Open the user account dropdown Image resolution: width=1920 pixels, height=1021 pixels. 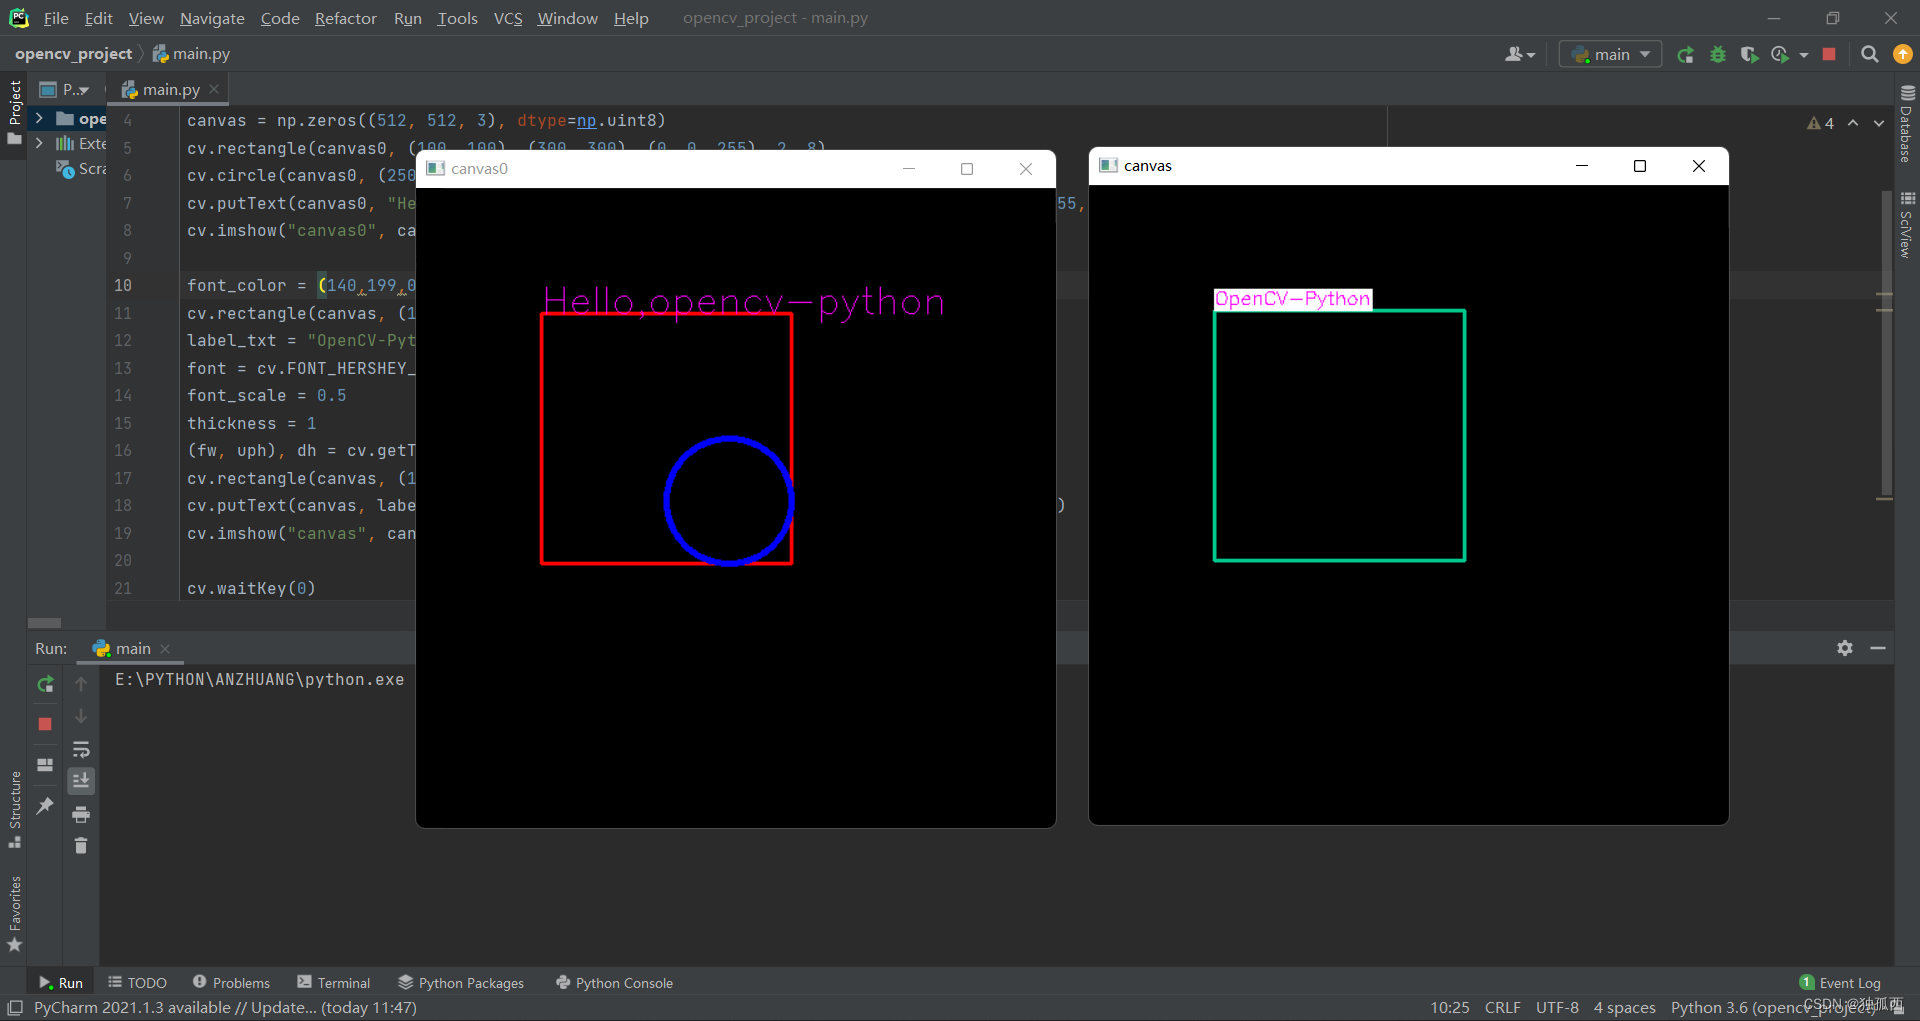(1519, 54)
